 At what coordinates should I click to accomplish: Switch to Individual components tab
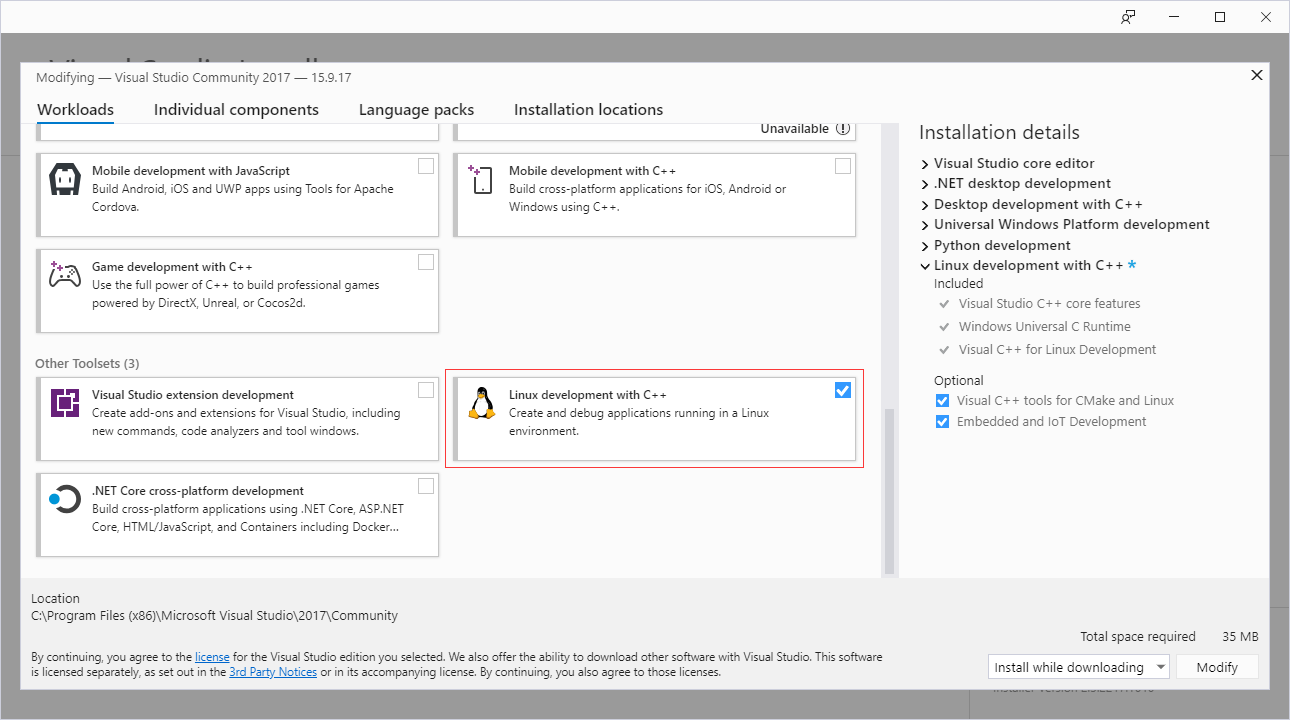(236, 110)
